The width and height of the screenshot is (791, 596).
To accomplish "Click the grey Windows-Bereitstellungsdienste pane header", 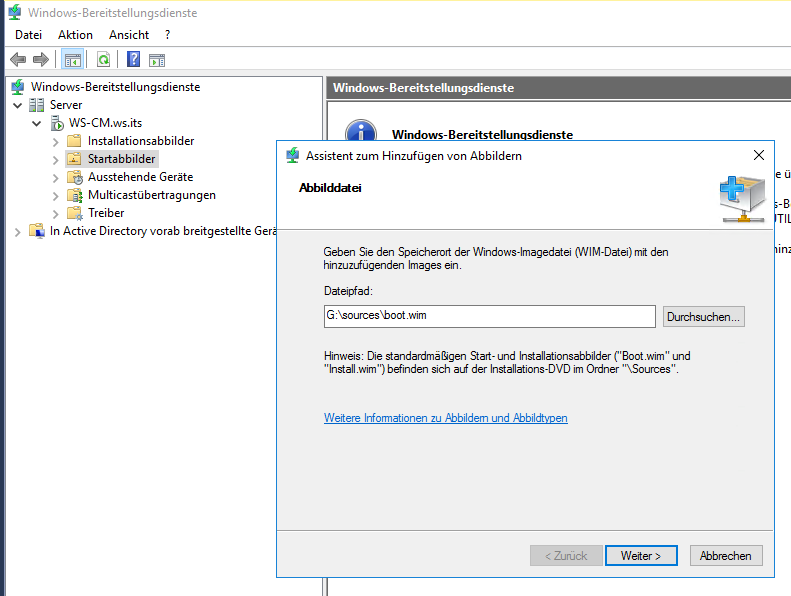I will point(558,88).
